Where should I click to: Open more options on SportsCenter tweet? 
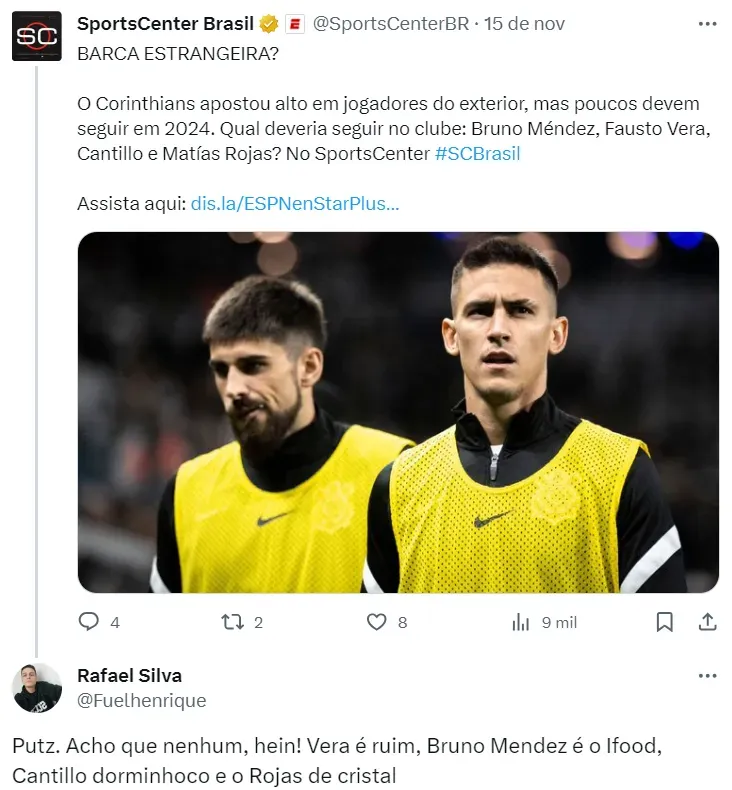pos(708,23)
